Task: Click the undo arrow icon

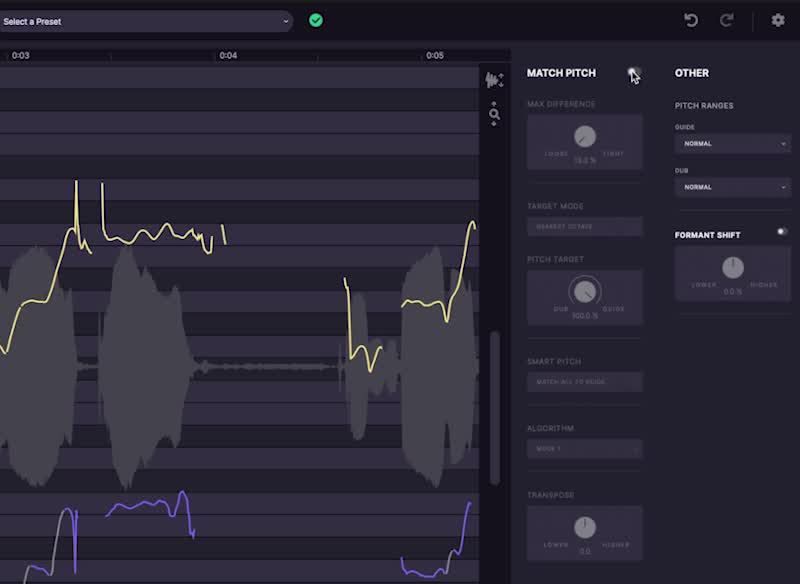Action: [691, 20]
